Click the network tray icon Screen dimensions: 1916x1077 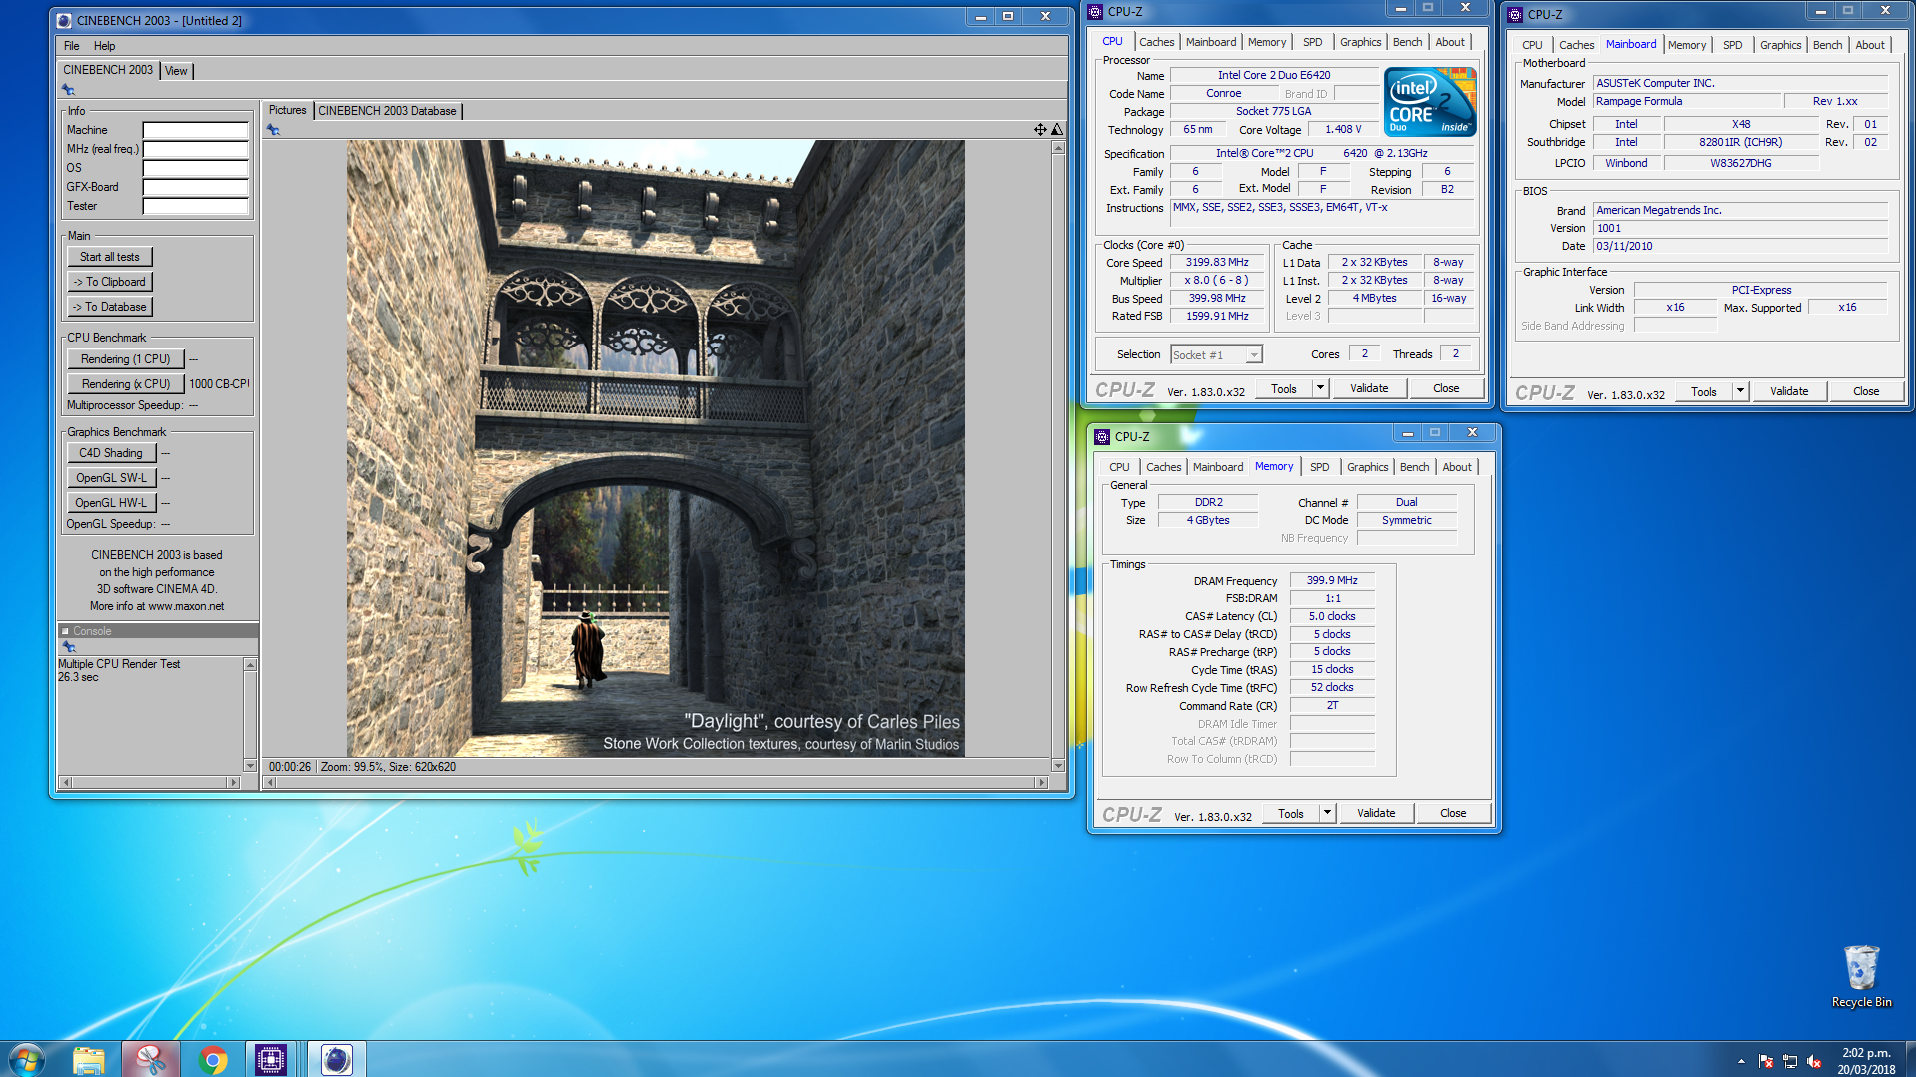[x=1790, y=1061]
